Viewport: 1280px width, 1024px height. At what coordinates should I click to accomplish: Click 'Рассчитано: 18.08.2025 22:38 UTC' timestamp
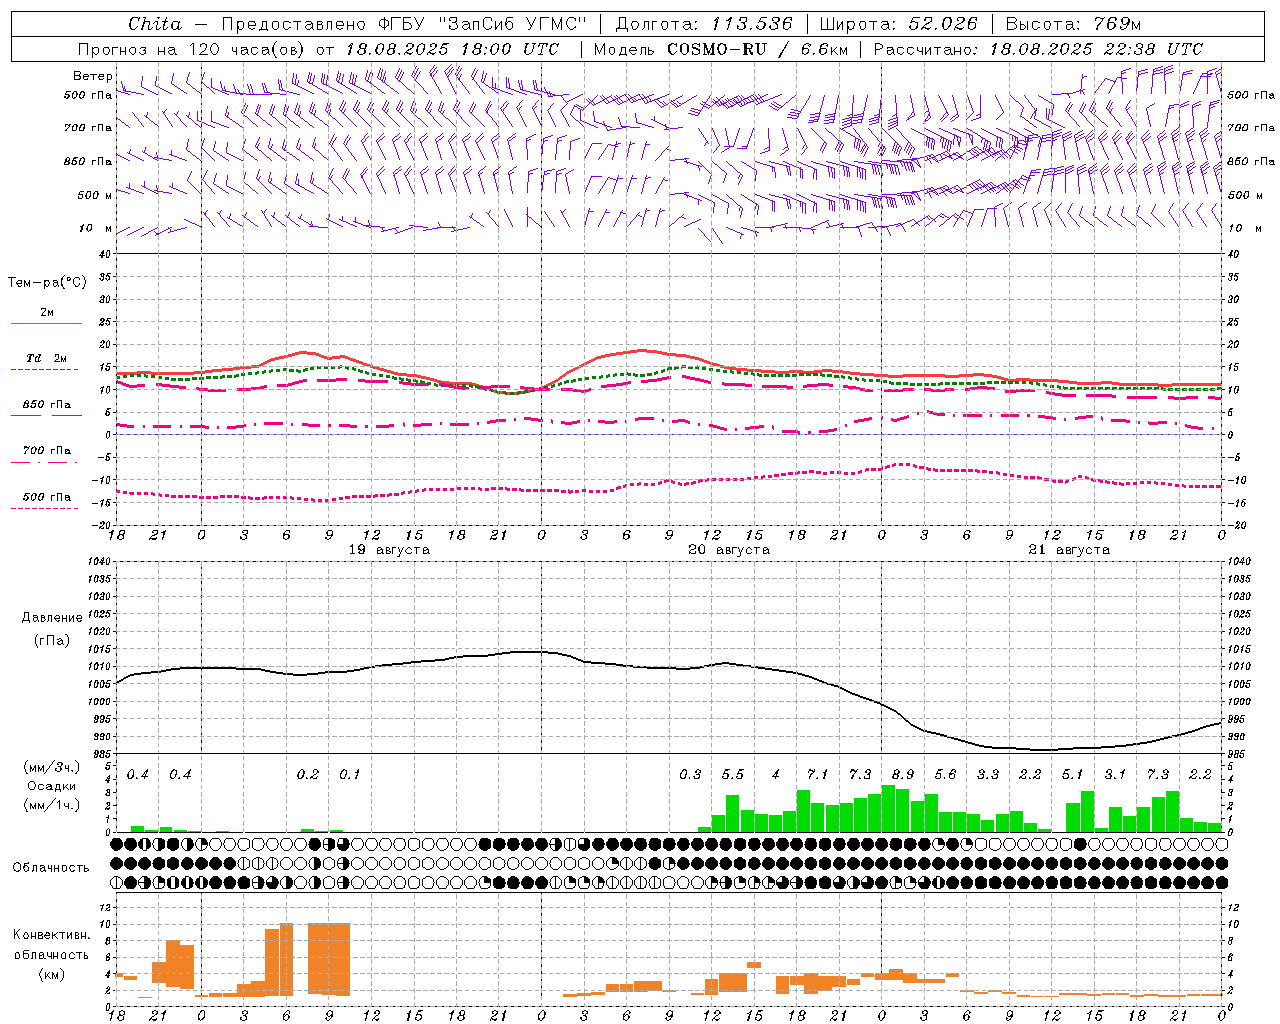pos(1038,49)
